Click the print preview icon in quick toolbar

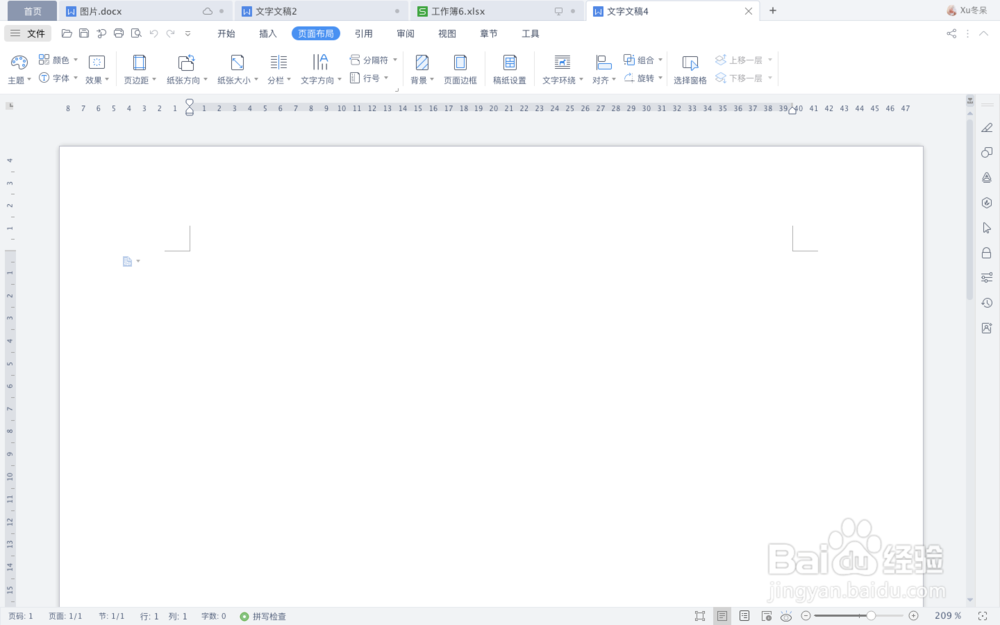[136, 33]
